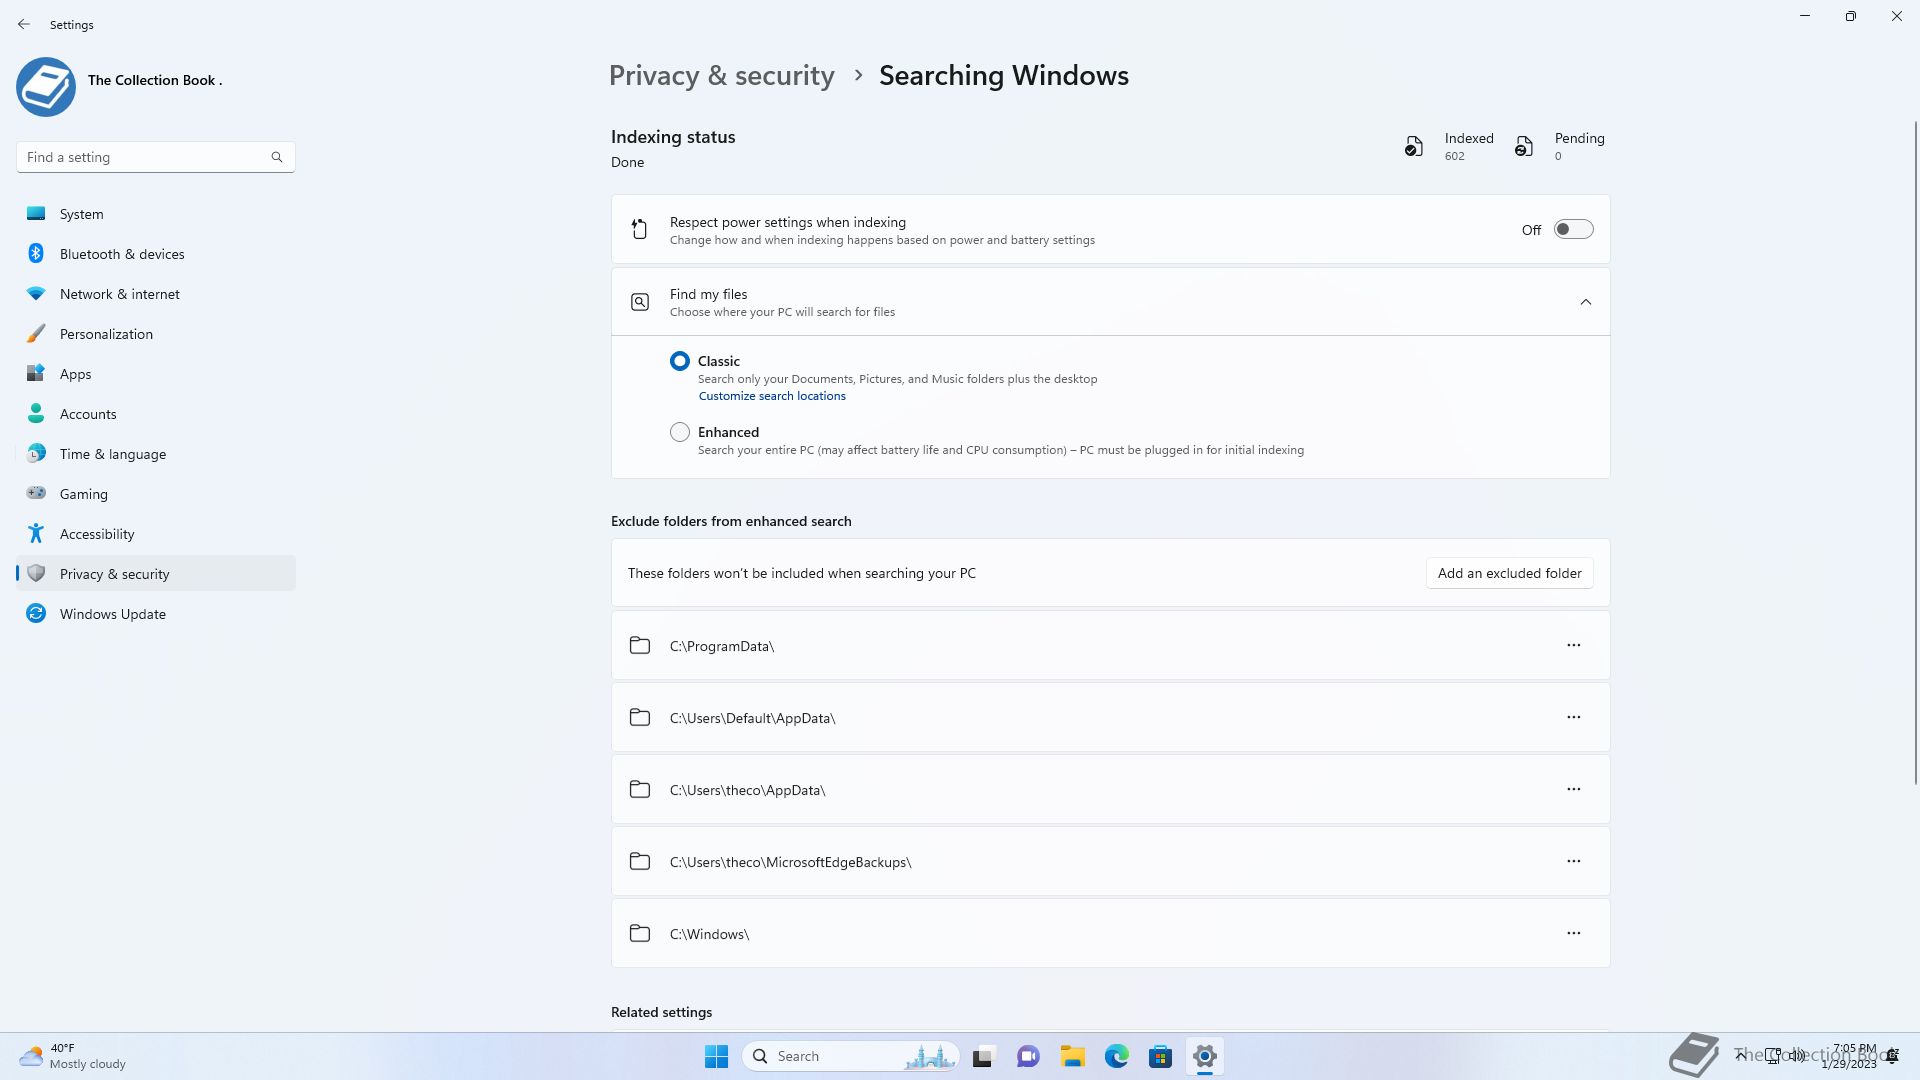Click the Indexed files icon
Viewport: 1920px width, 1080px height.
[x=1413, y=147]
